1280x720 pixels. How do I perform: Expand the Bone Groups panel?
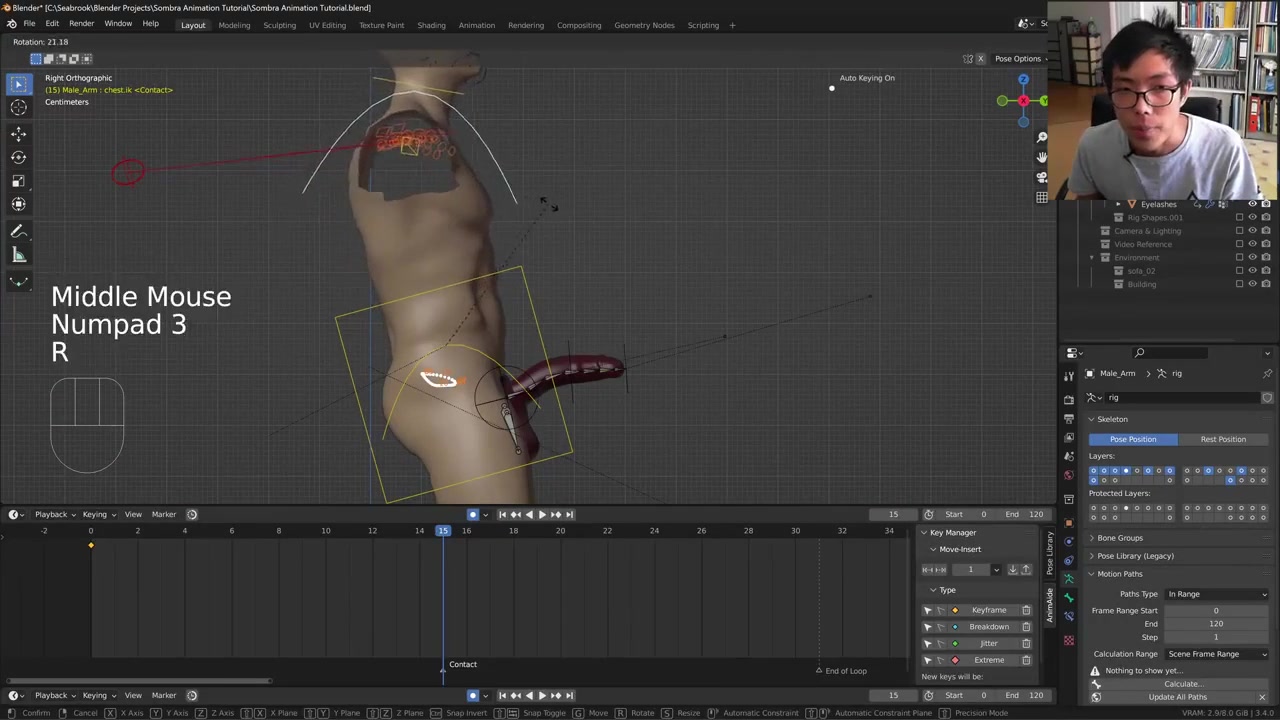(1120, 538)
